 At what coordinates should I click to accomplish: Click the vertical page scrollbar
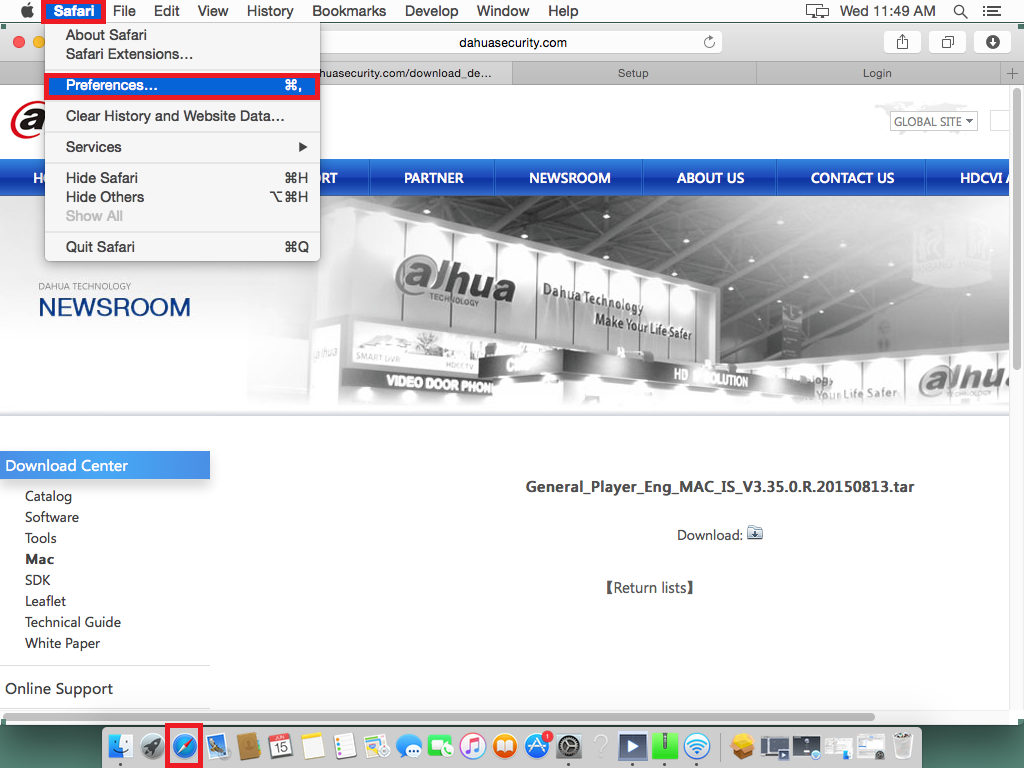(x=1016, y=229)
